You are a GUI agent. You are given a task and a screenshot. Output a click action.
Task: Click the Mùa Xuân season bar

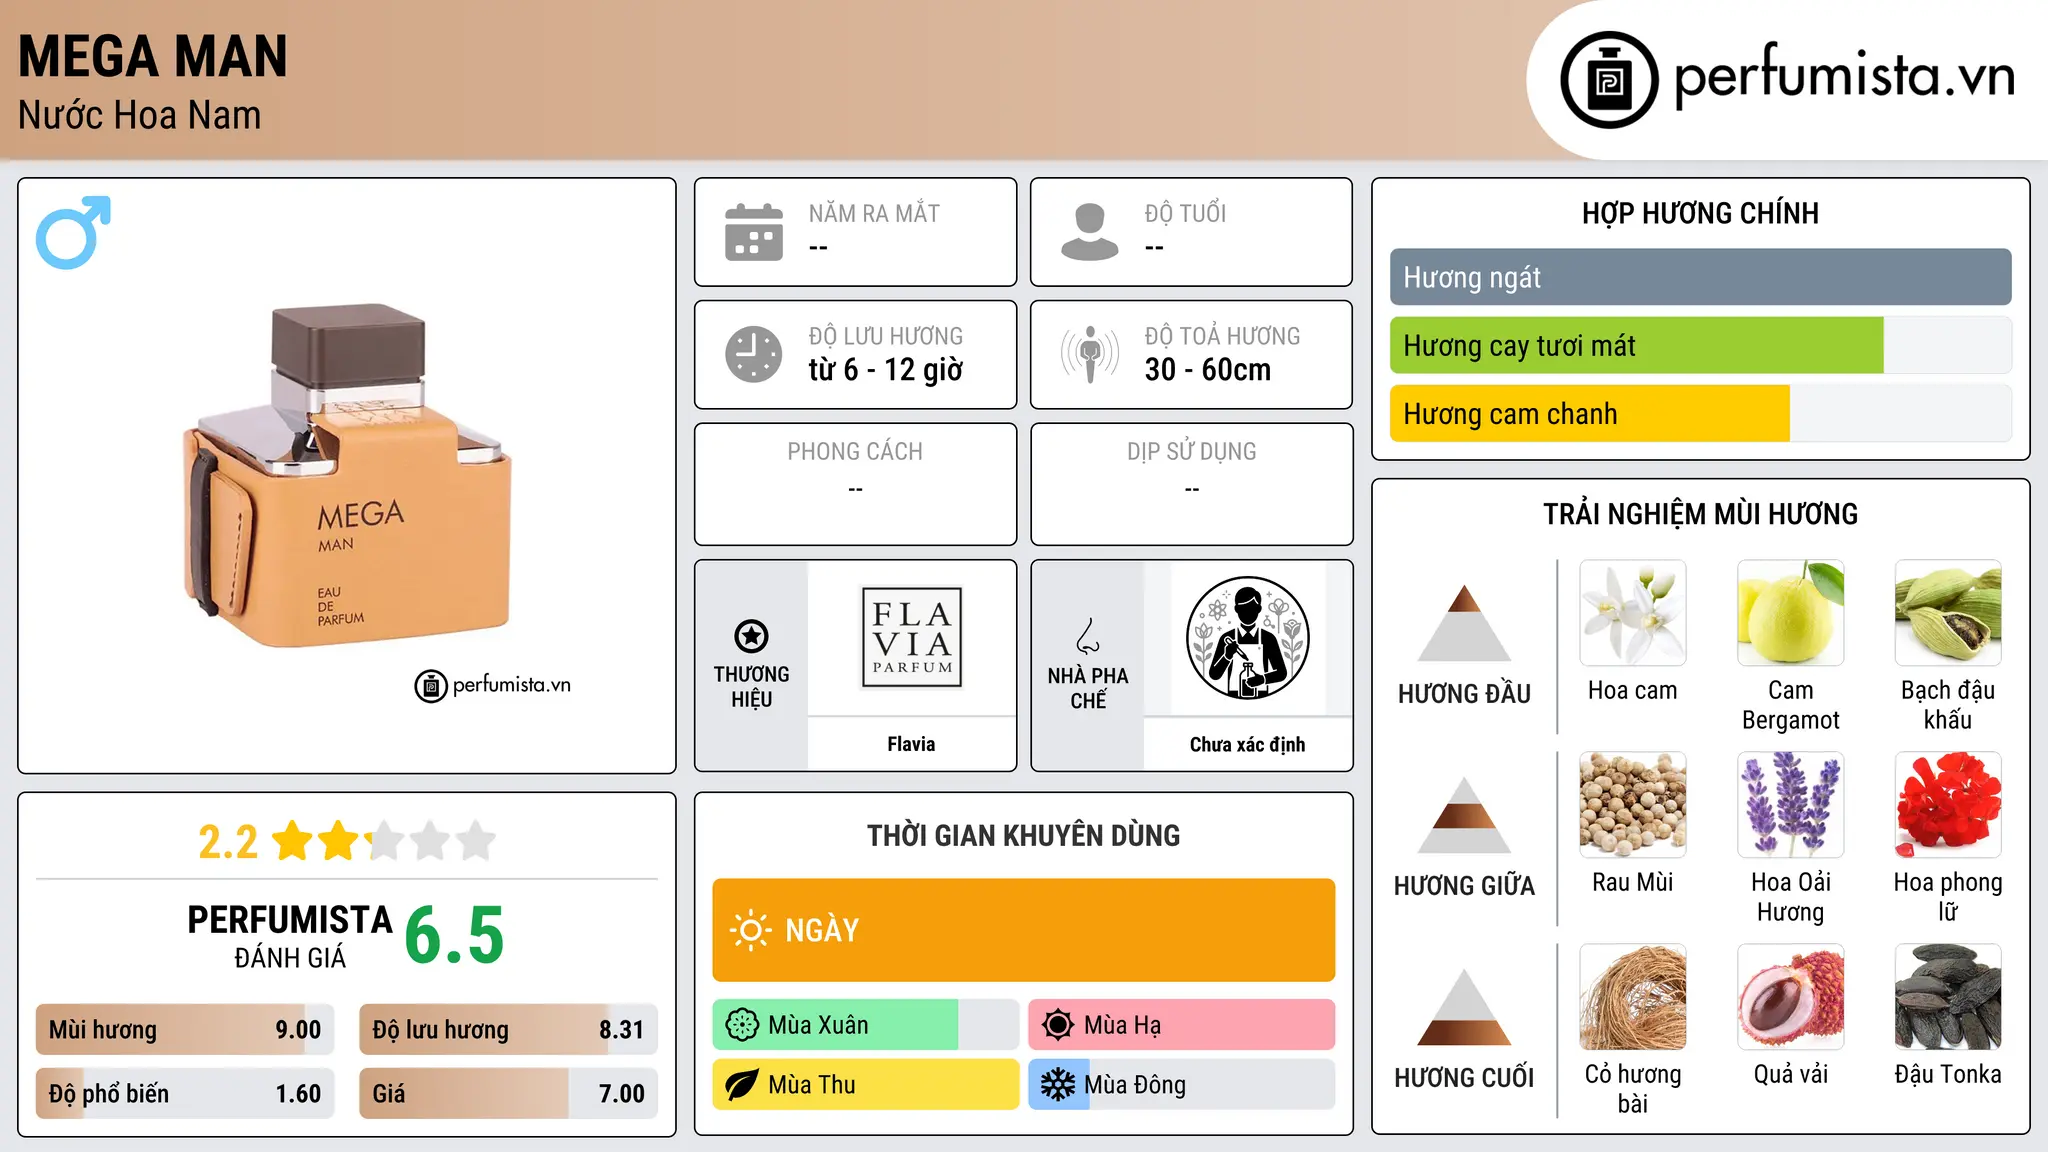(x=866, y=1025)
